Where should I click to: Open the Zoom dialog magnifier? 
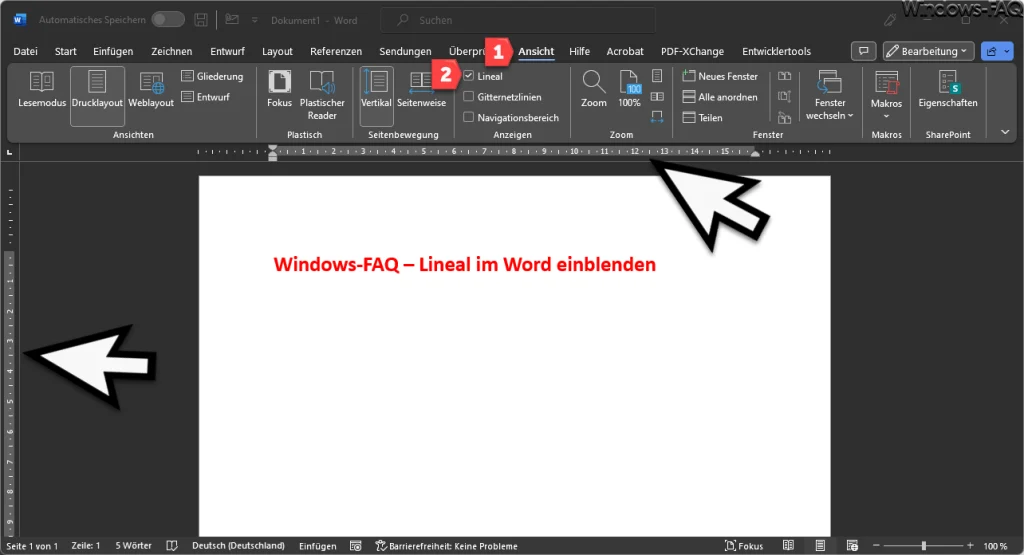[594, 89]
